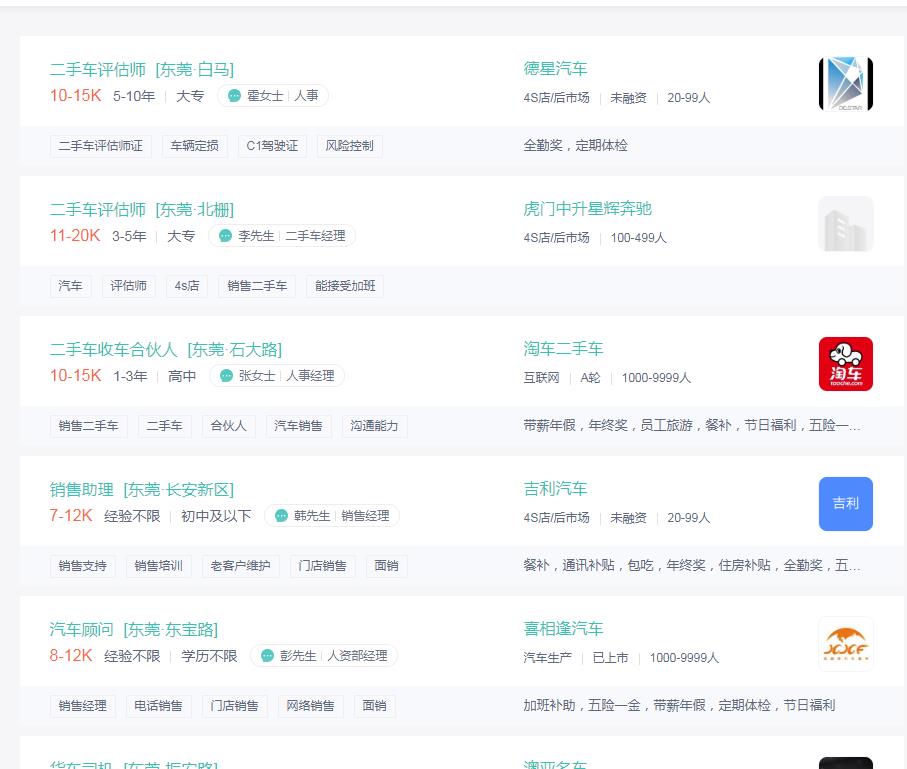Click the chat icon beside 李先生

point(226,236)
